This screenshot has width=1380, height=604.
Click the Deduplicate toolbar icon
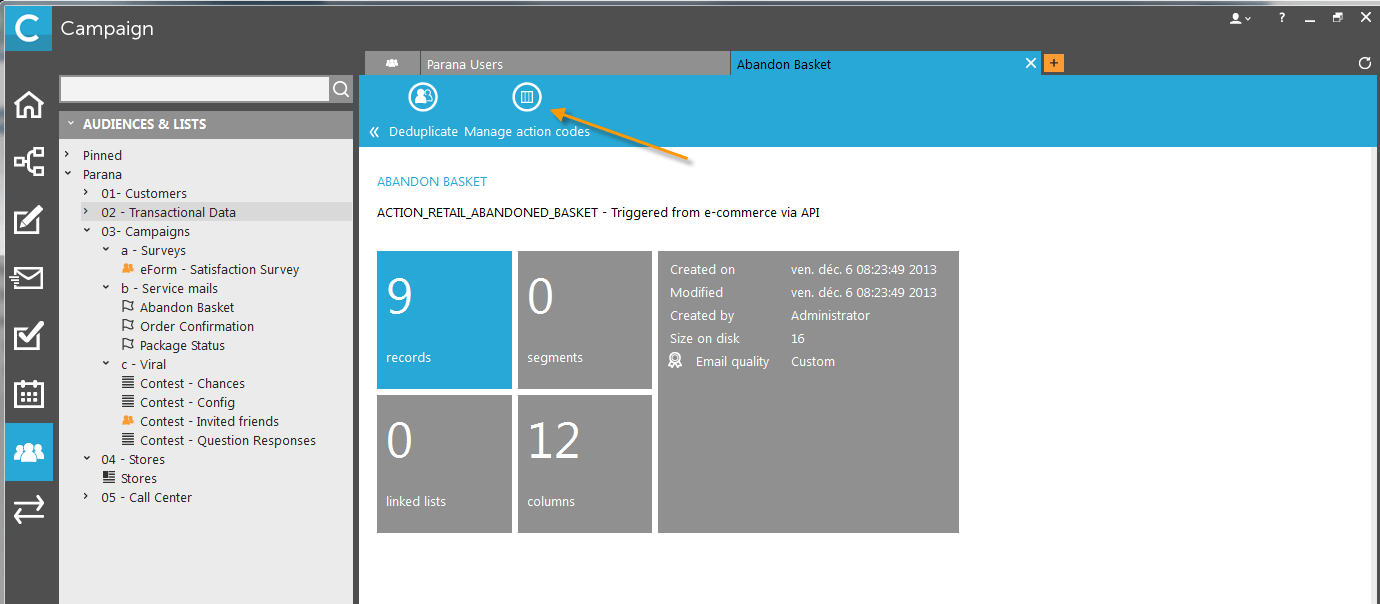[x=424, y=97]
